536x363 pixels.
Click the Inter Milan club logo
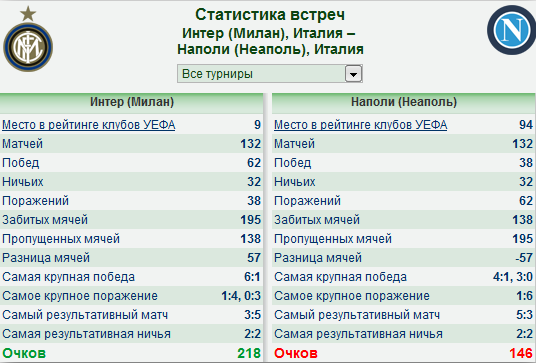(28, 39)
